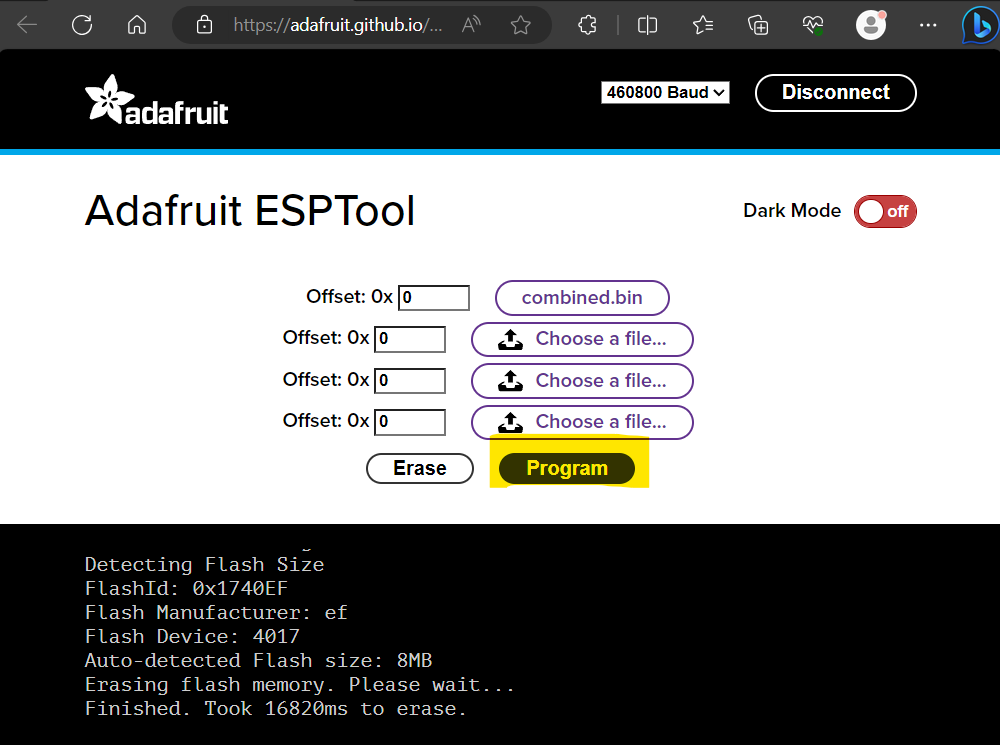
Task: Expand the 460800 Baud rate dropdown
Action: [665, 92]
